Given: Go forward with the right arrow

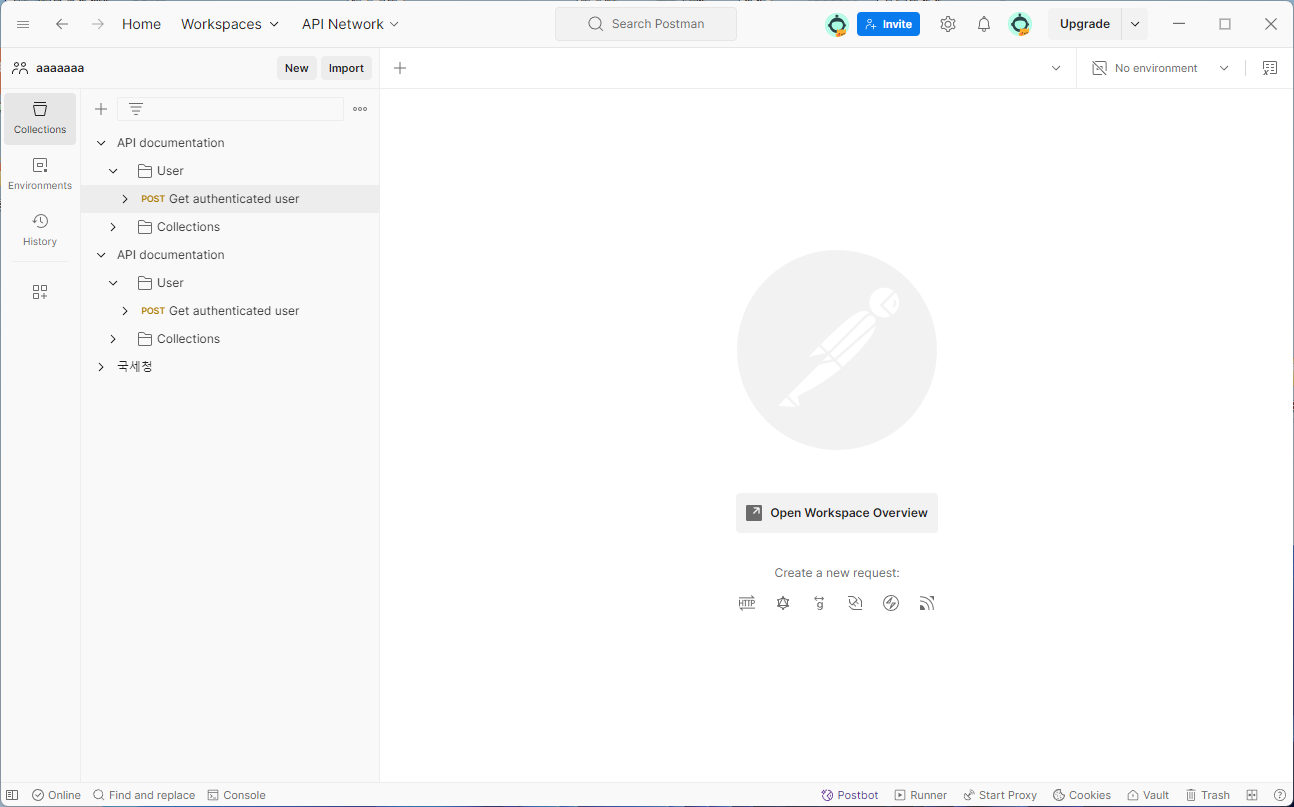Looking at the screenshot, I should [98, 24].
